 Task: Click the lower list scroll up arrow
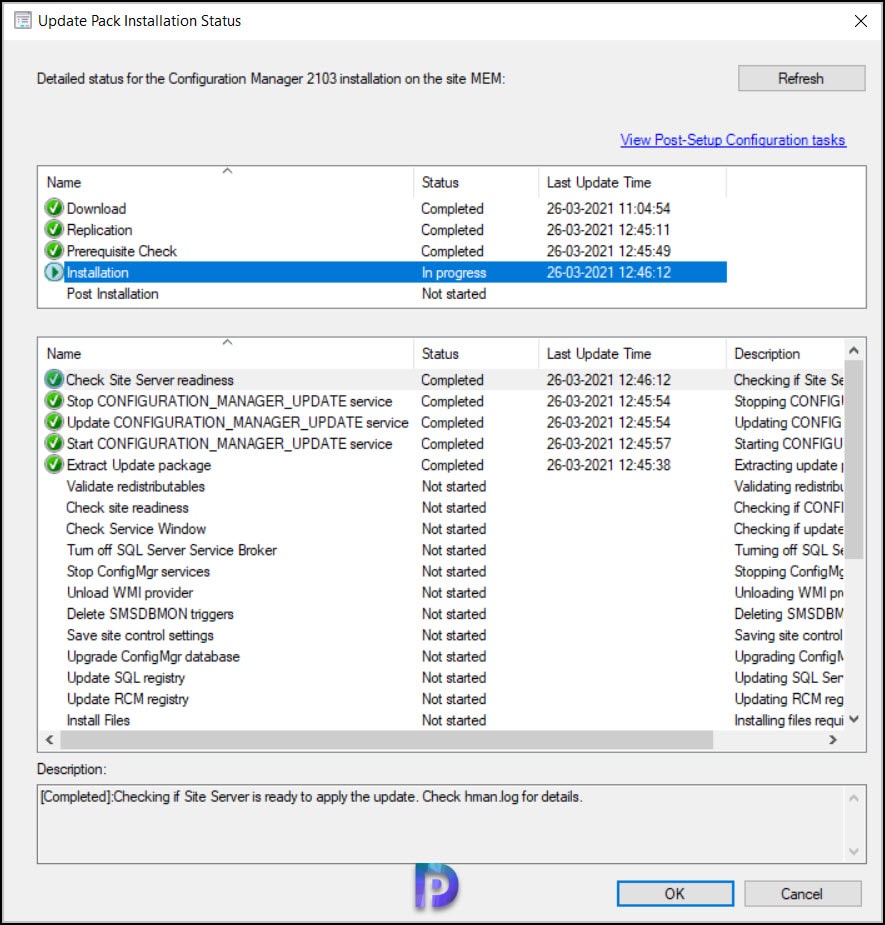[x=854, y=350]
